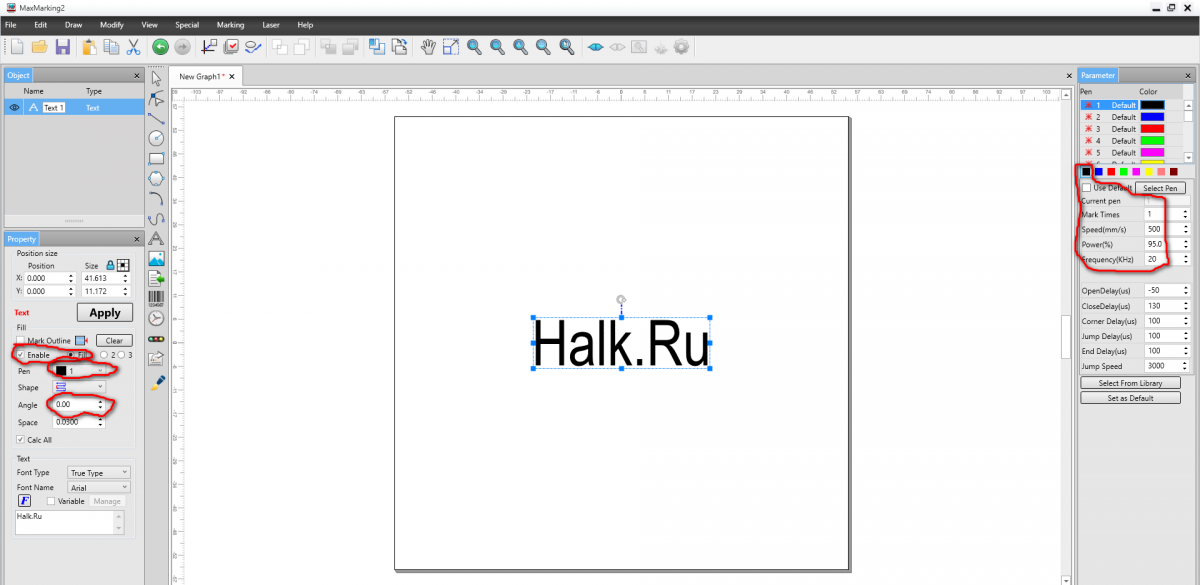
Task: Click the green Undo arrow
Action: point(160,46)
